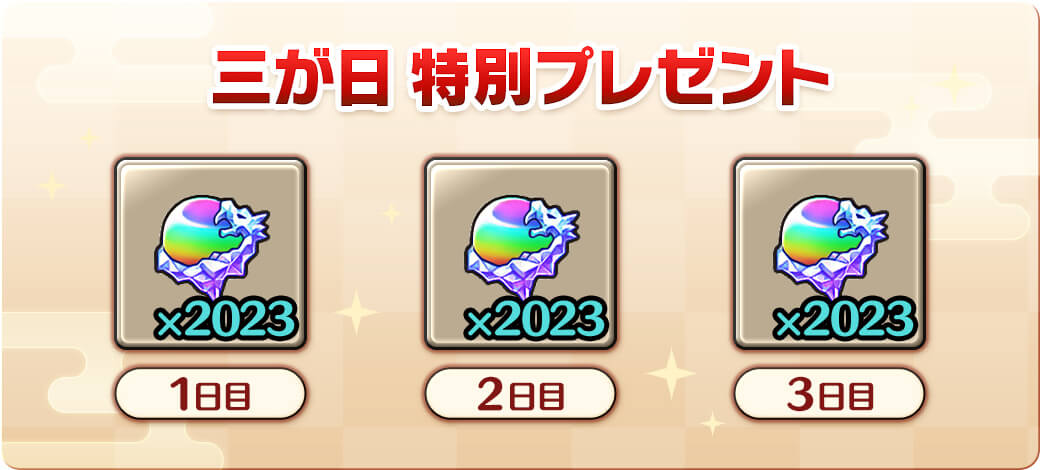Tap the purple crystal base of day 1 orb
Screen dimensions: 1040x470
(211, 272)
